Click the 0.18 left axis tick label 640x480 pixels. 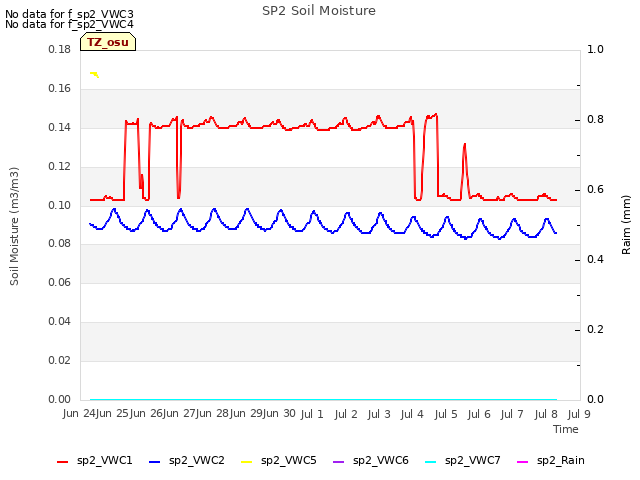[60, 49]
